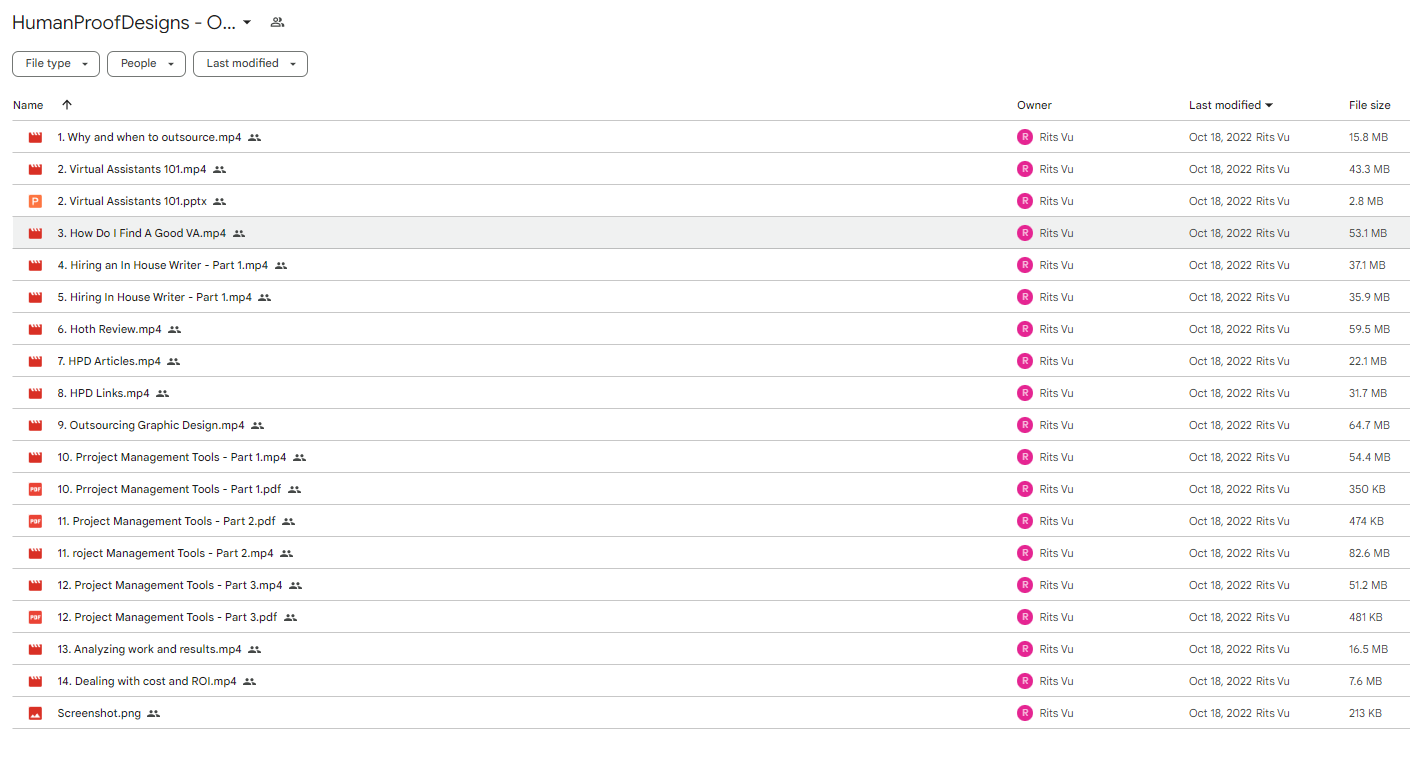Viewport: 1410px width, 779px height.
Task: Open the People filter dropdown
Action: point(146,63)
